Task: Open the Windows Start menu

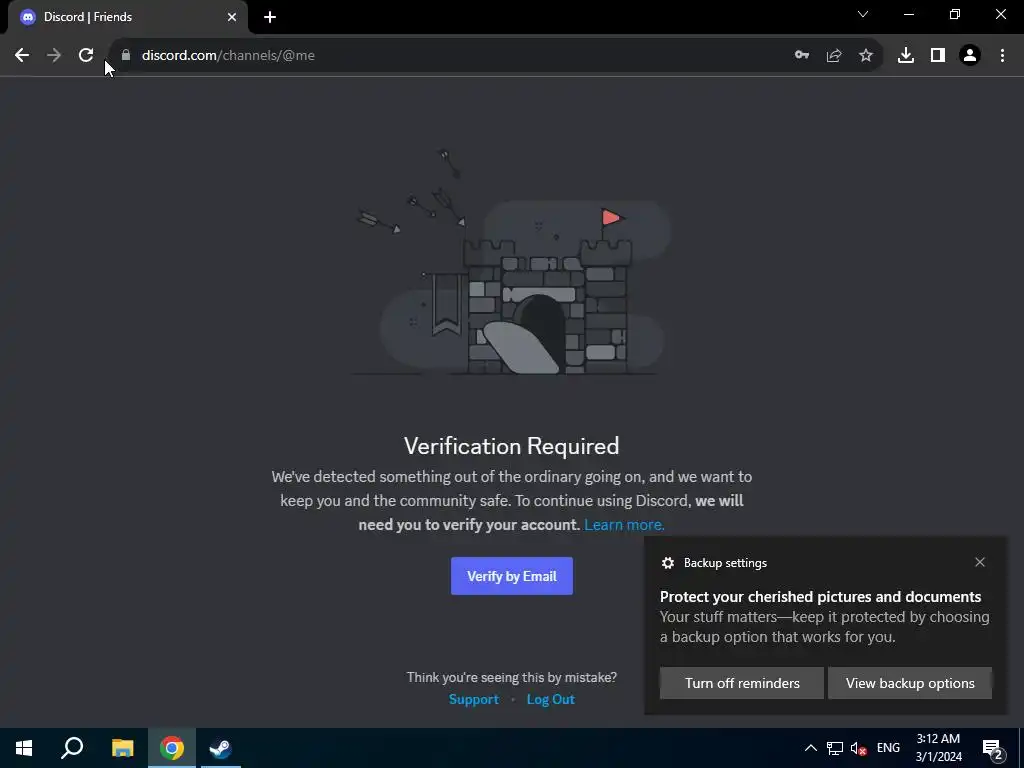Action: [24, 748]
